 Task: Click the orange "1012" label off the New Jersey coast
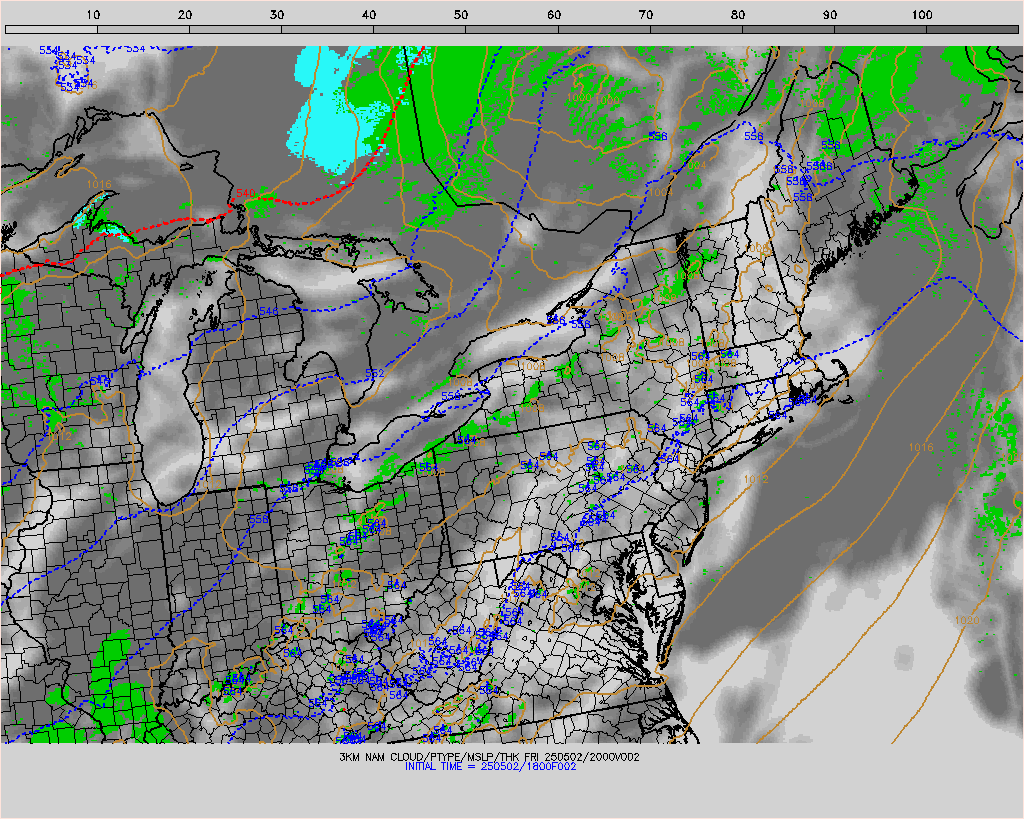point(756,479)
